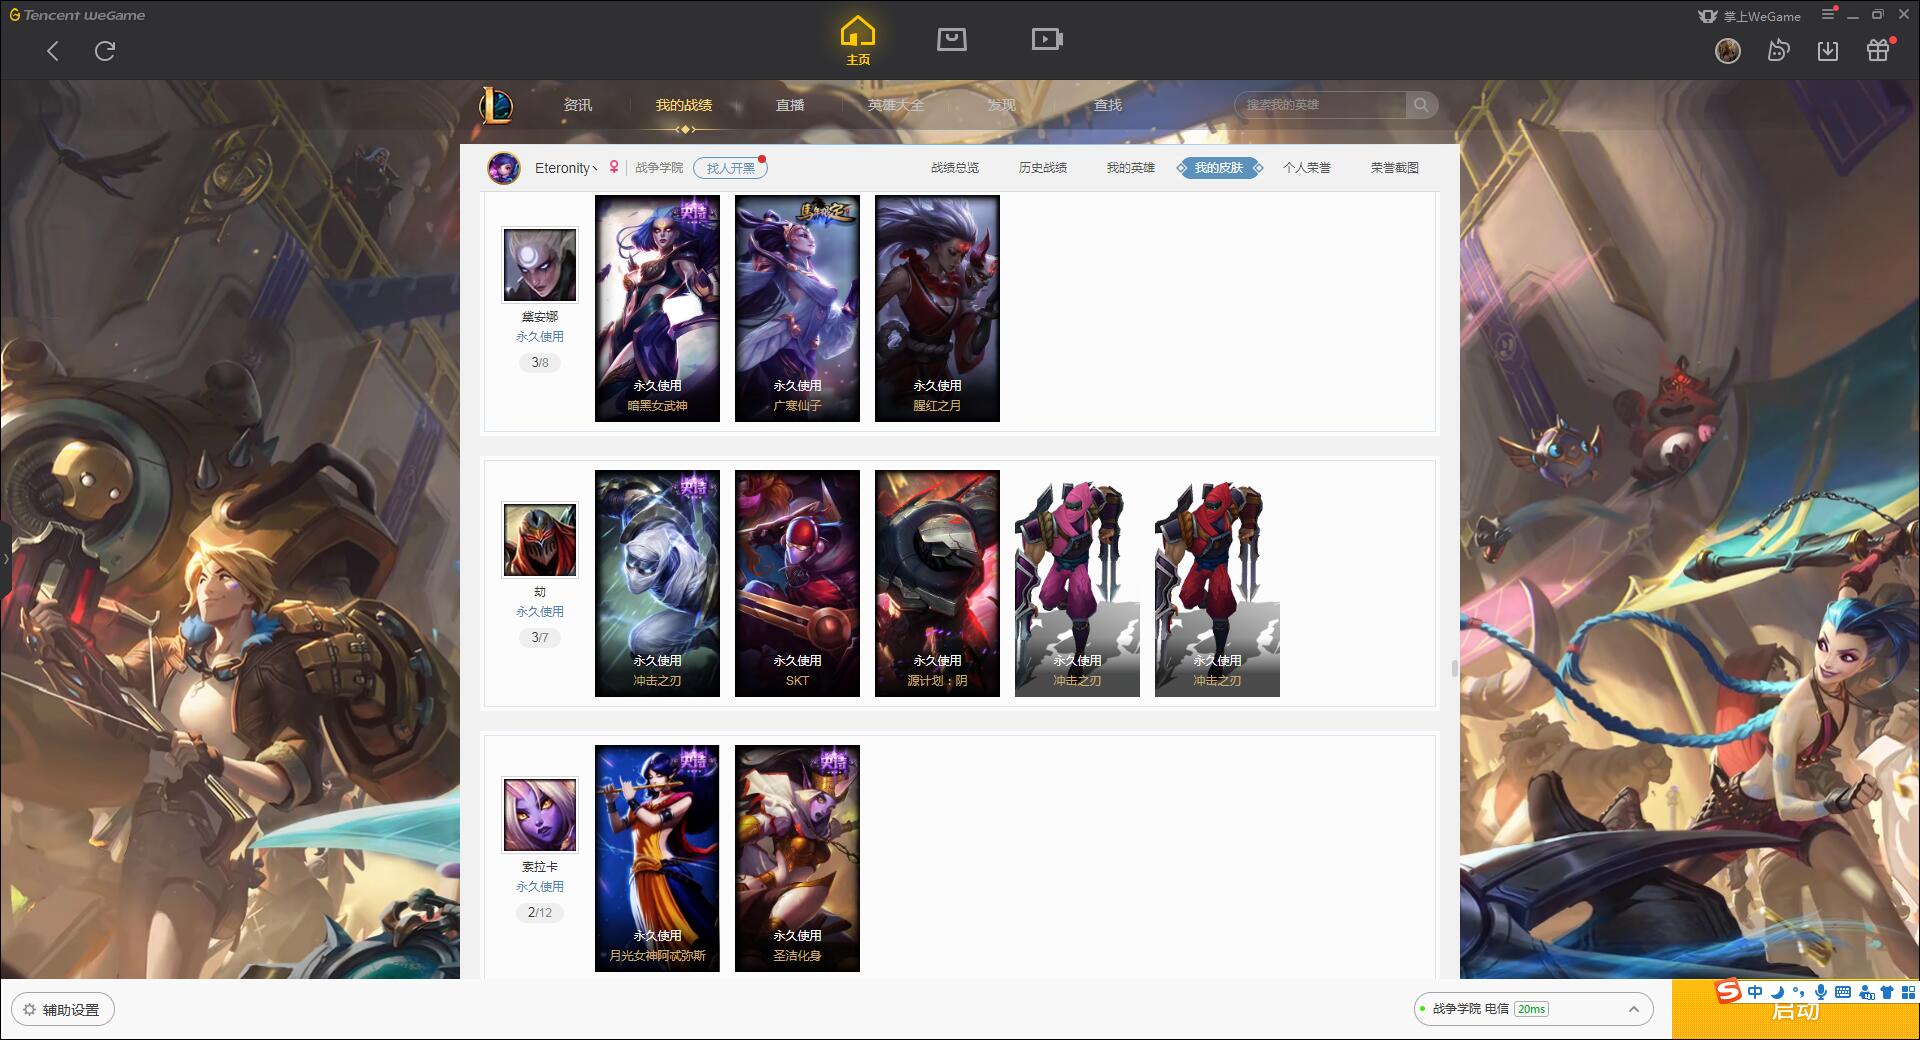The height and width of the screenshot is (1040, 1920).
Task: Open 掌上WeGame mobile app link
Action: pos(1749,16)
